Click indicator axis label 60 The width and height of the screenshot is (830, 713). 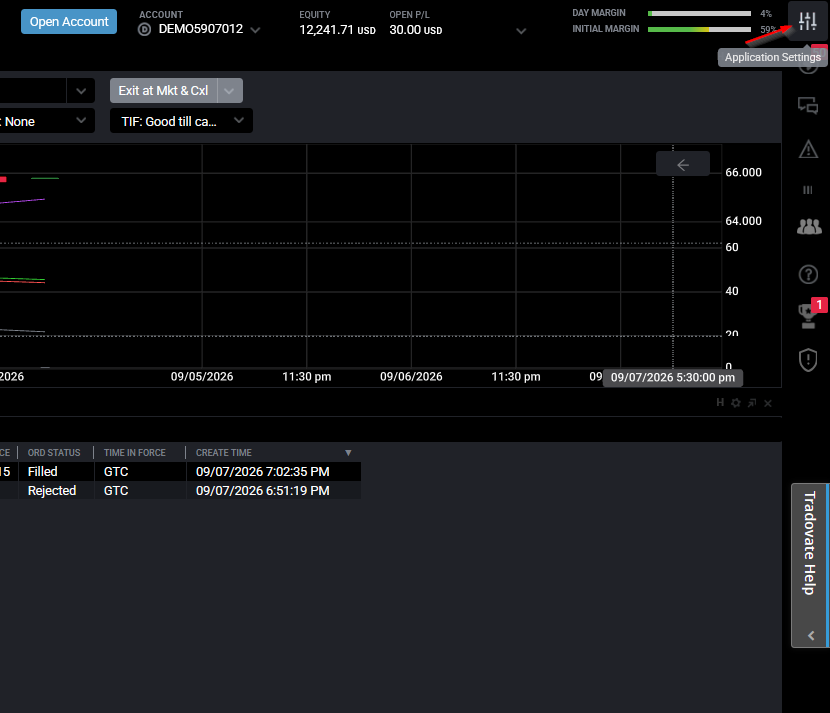tap(732, 247)
